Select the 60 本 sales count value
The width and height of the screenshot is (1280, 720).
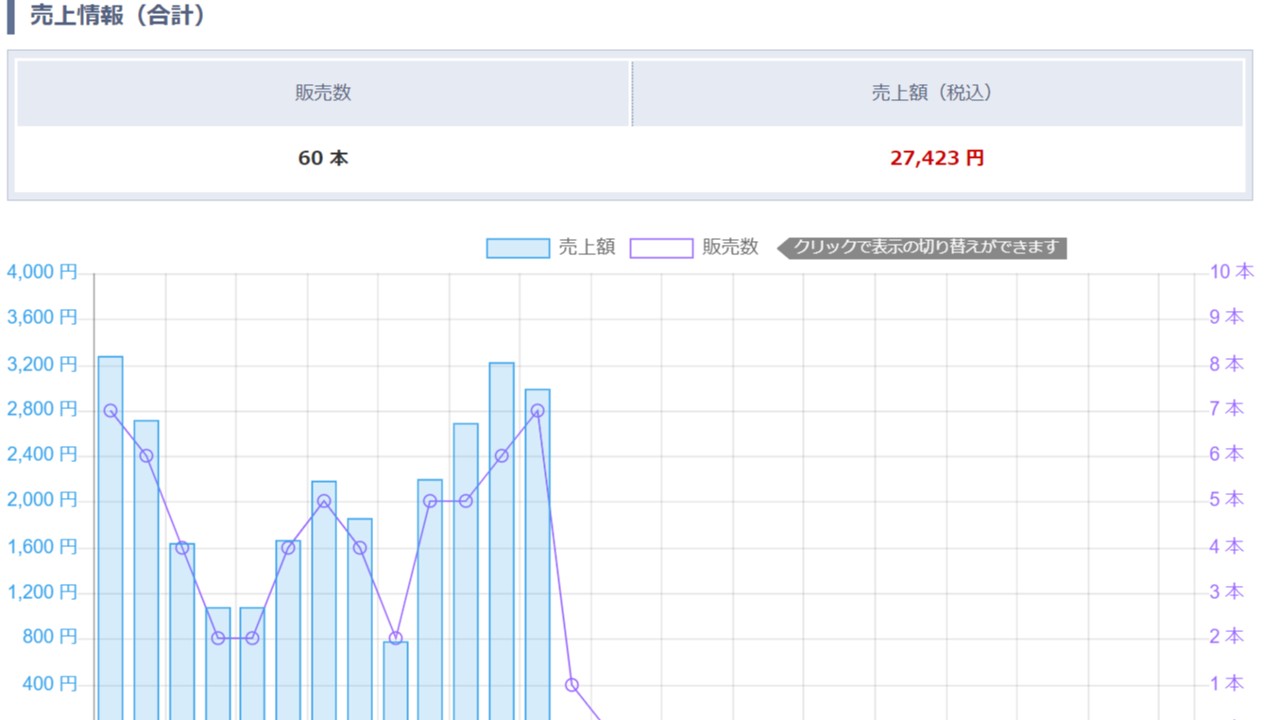[323, 158]
